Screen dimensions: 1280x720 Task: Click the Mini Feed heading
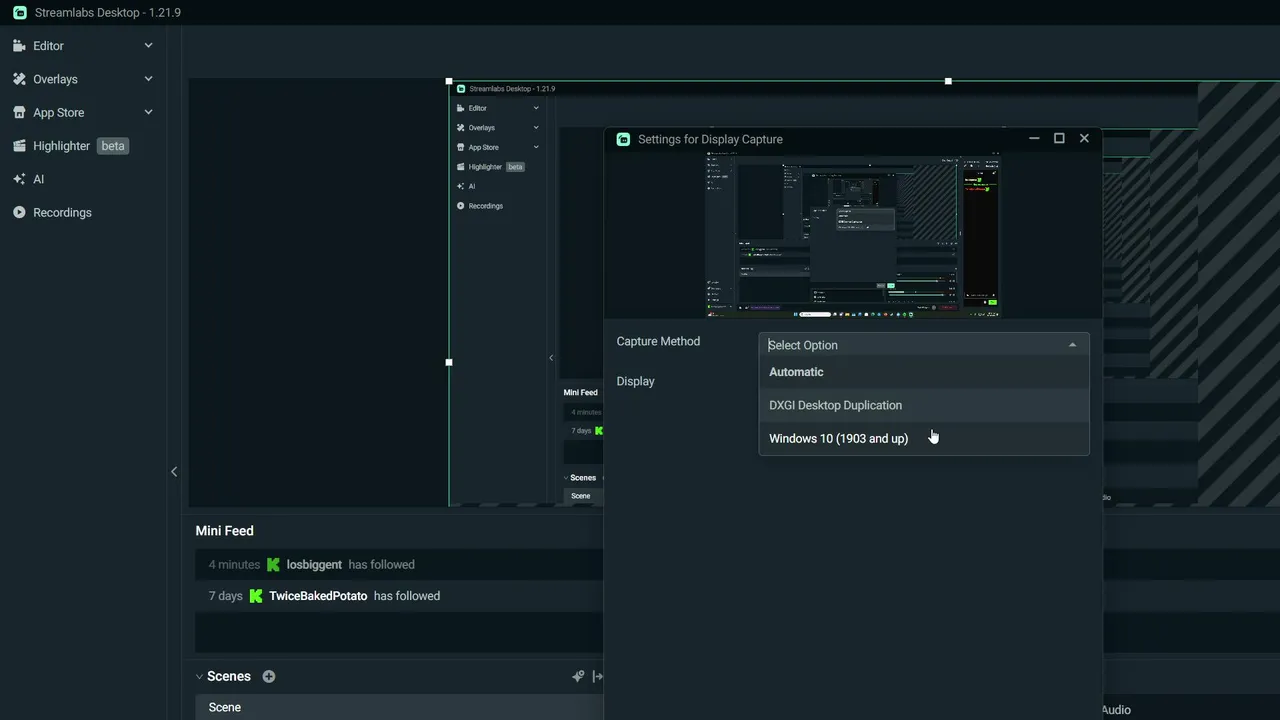click(224, 531)
